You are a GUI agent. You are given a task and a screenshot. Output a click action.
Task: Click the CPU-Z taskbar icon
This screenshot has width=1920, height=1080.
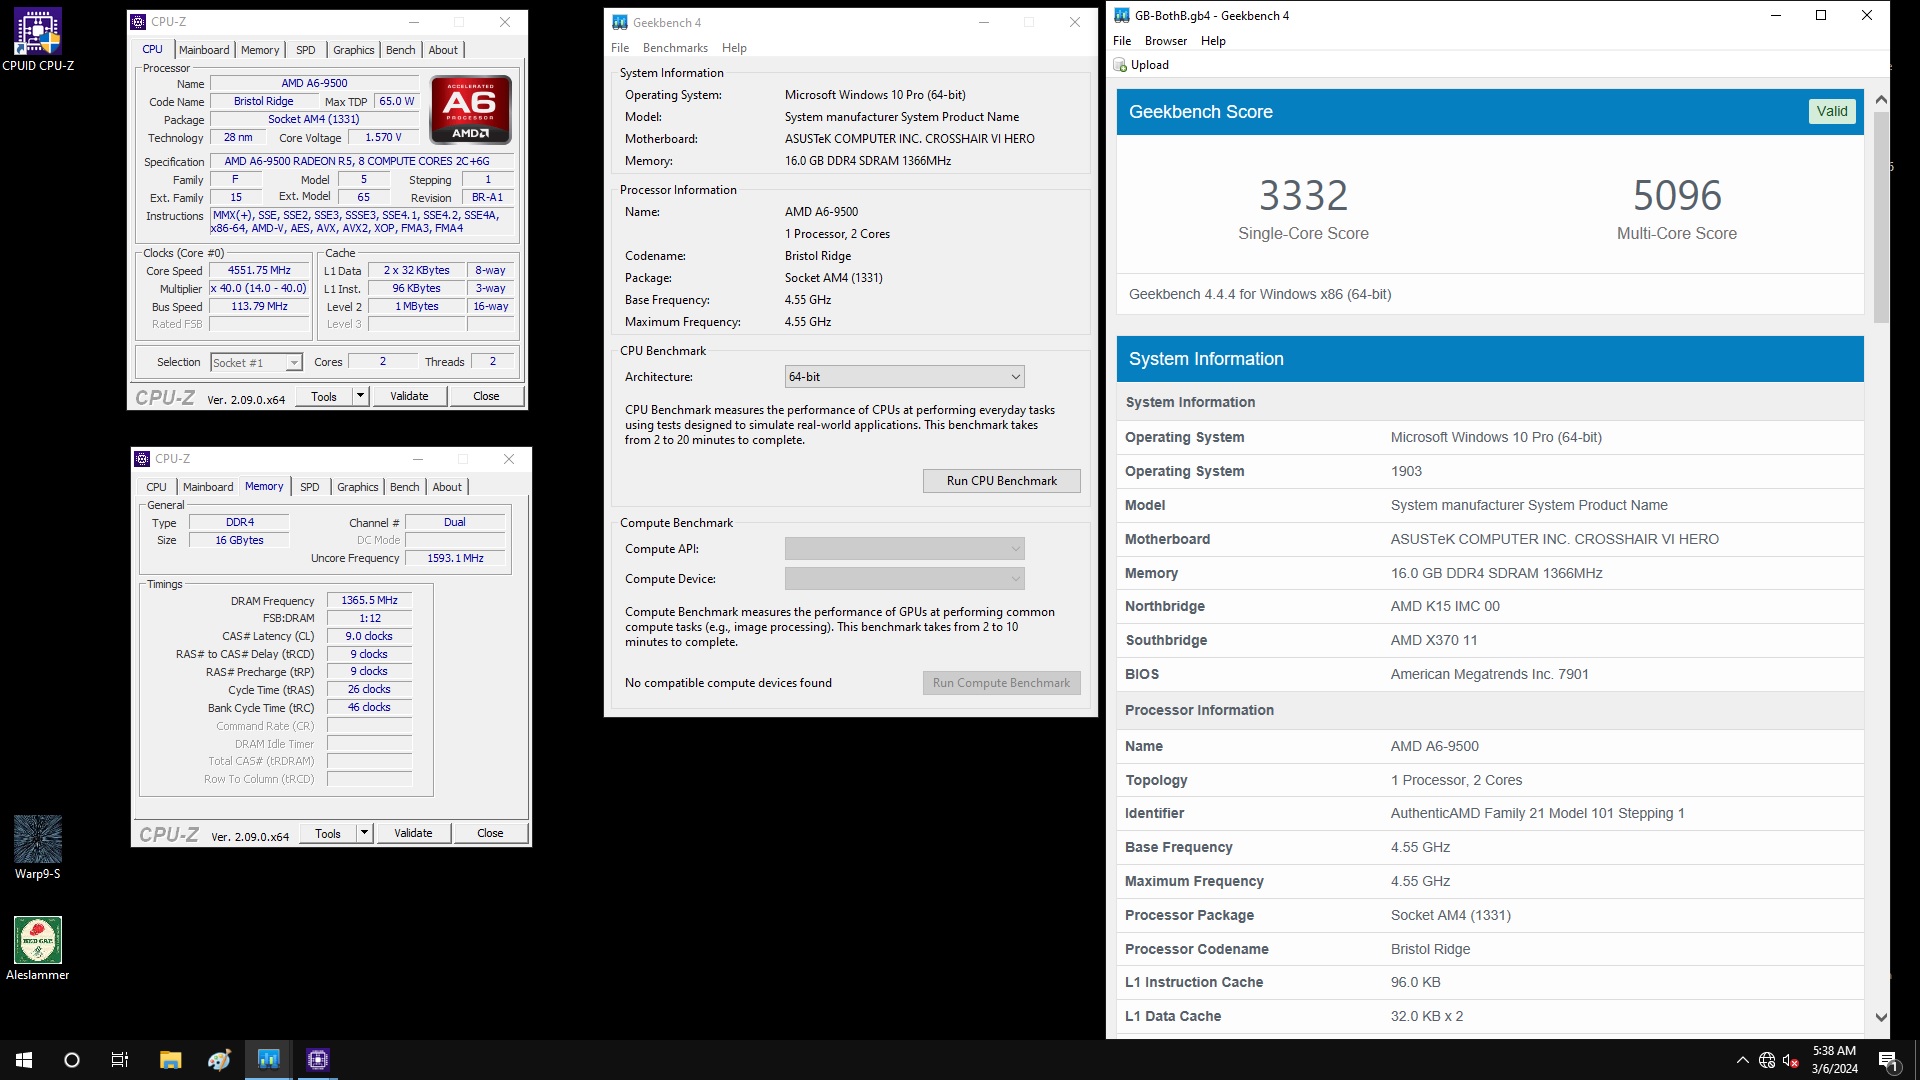tap(318, 1060)
